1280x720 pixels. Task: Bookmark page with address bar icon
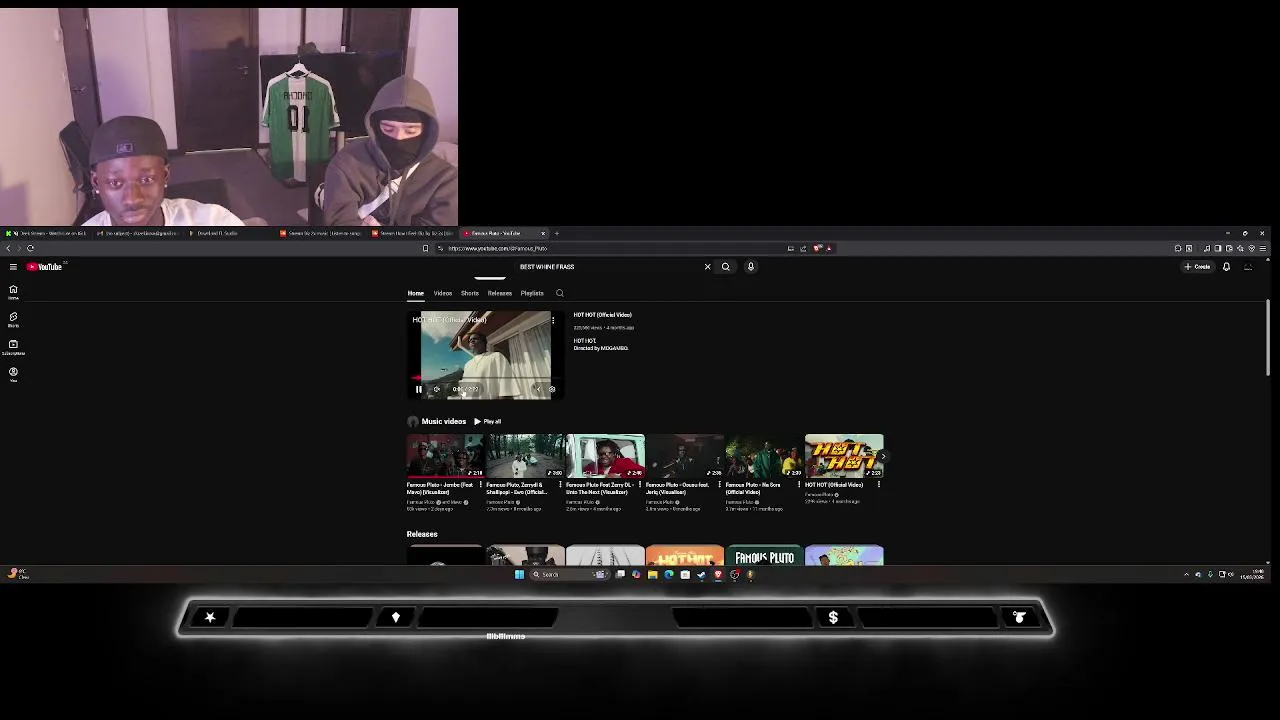point(425,248)
